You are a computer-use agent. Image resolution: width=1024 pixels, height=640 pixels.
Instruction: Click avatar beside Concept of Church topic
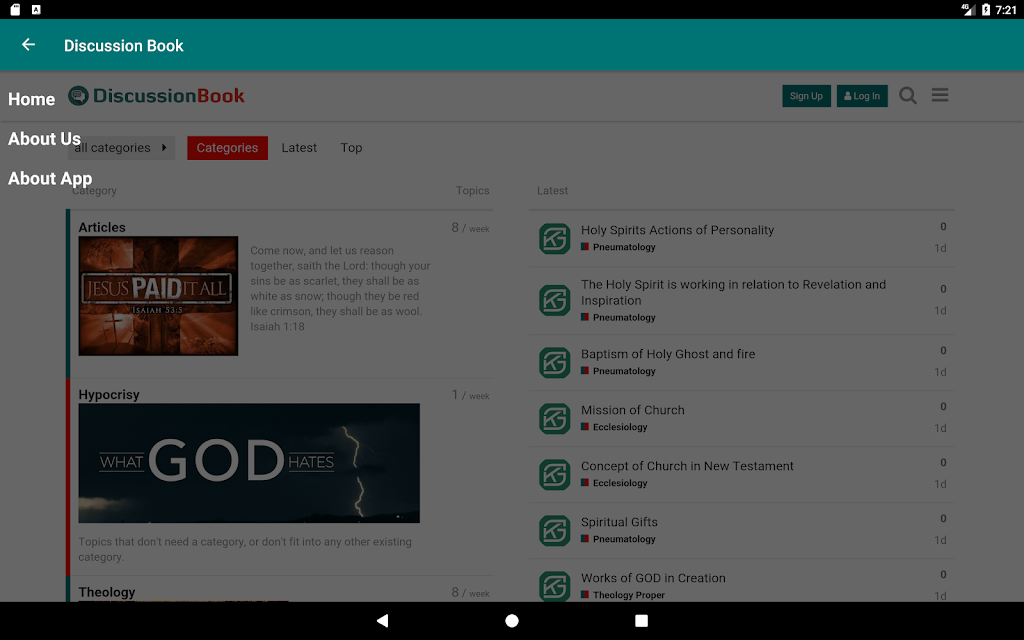[x=554, y=475]
